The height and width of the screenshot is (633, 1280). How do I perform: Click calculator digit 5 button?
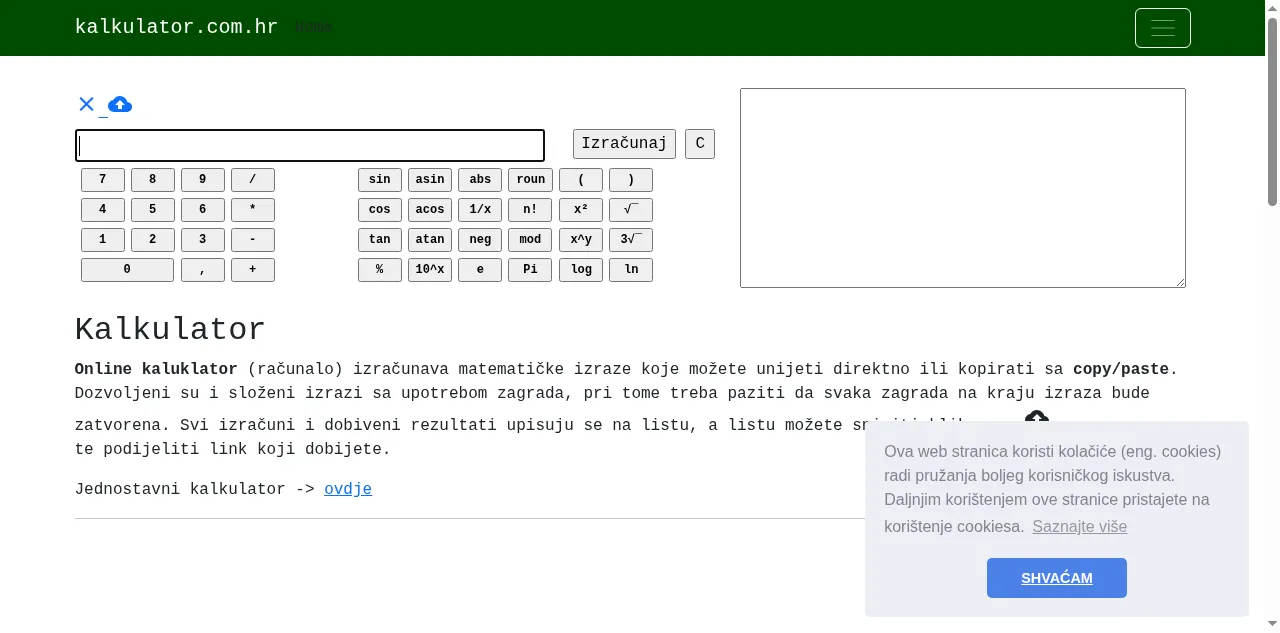pyautogui.click(x=153, y=210)
